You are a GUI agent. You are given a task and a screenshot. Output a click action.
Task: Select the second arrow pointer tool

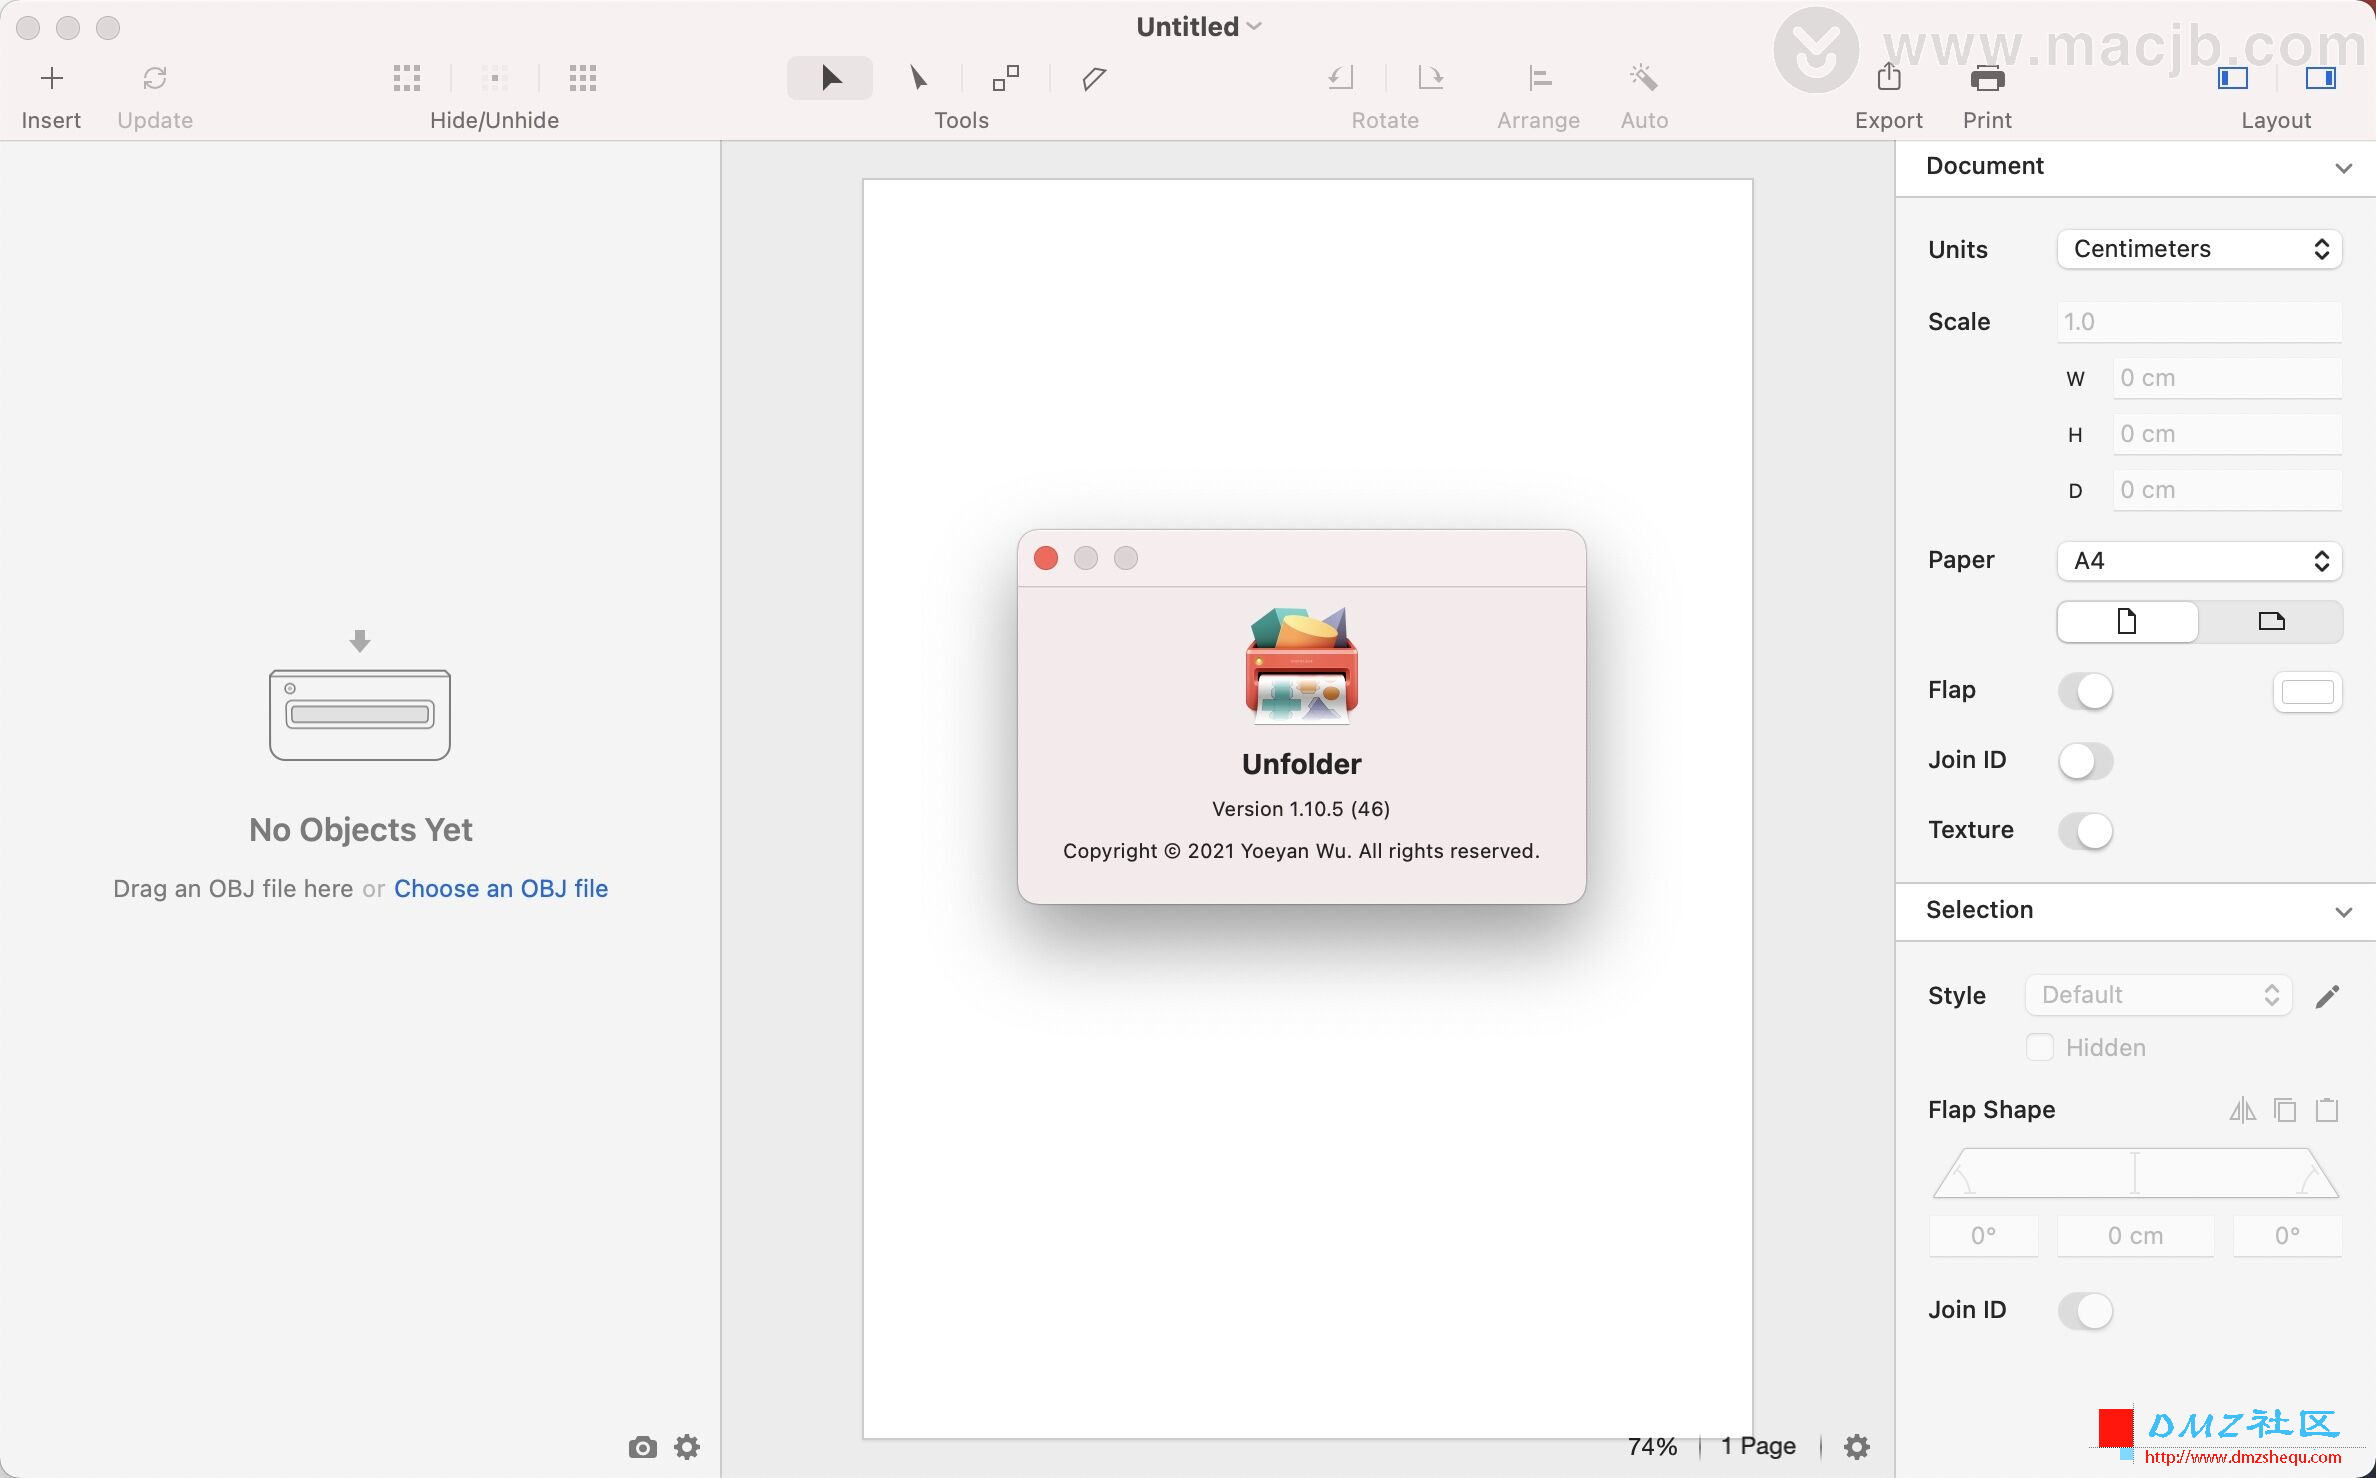[918, 78]
